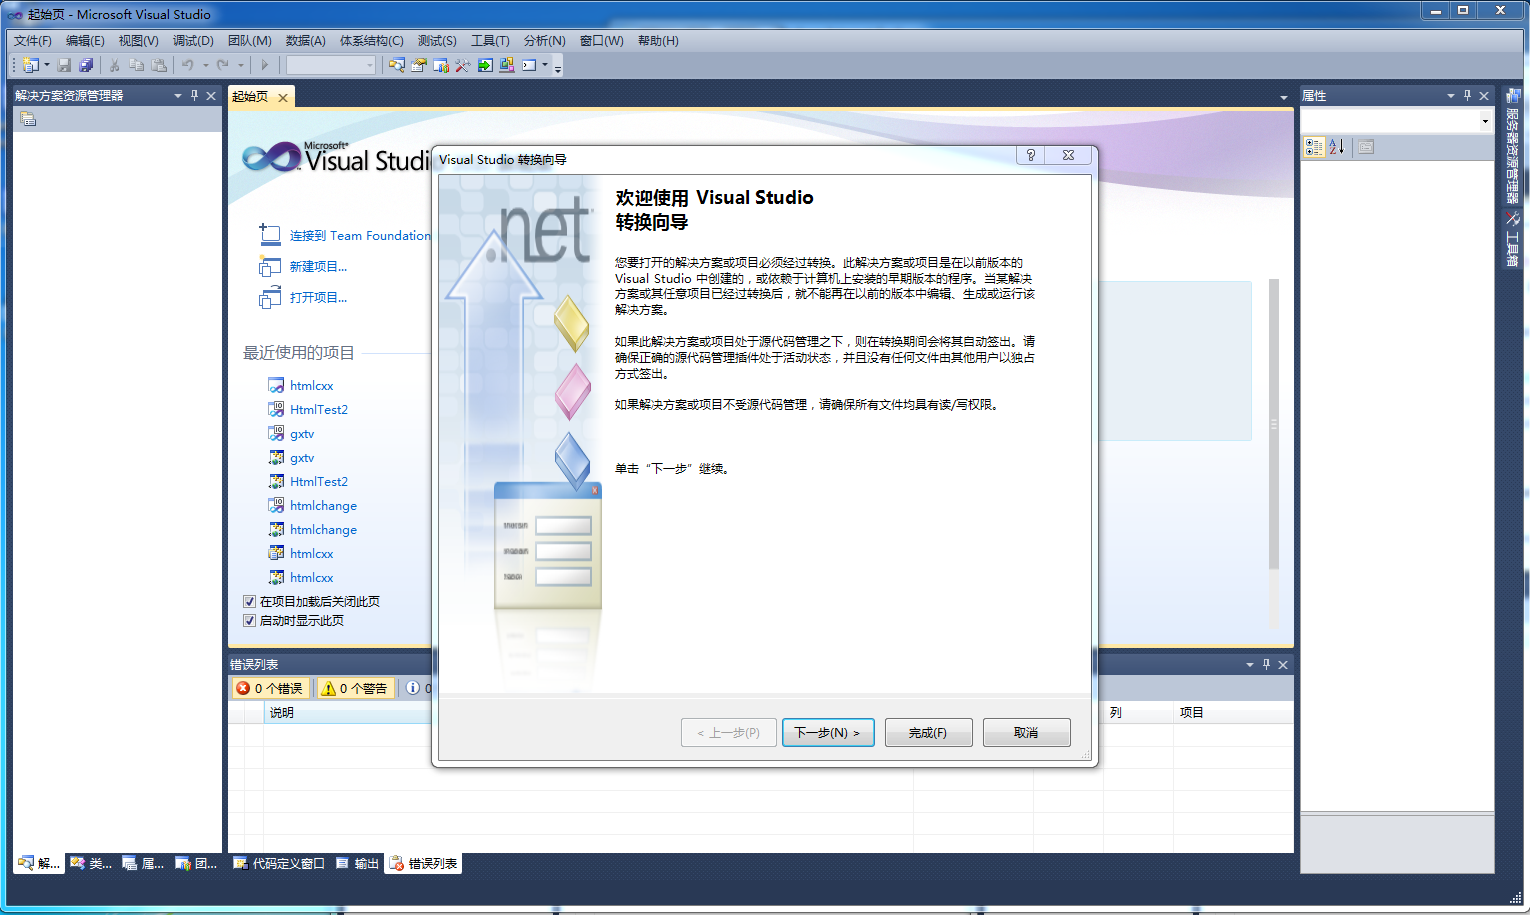Screen dimensions: 1530x915
Task: Open the Command Window toolbar icon
Action: 529,65
